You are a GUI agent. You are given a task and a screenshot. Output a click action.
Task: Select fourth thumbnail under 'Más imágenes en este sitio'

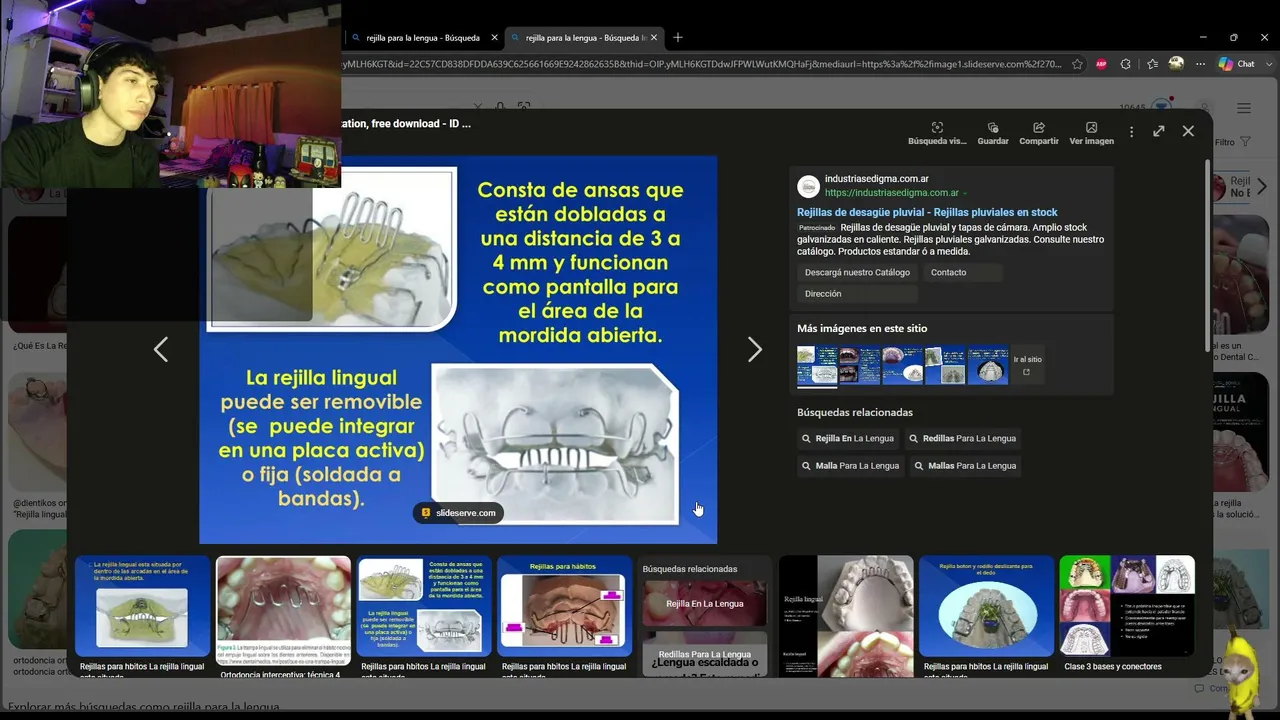pyautogui.click(x=945, y=366)
